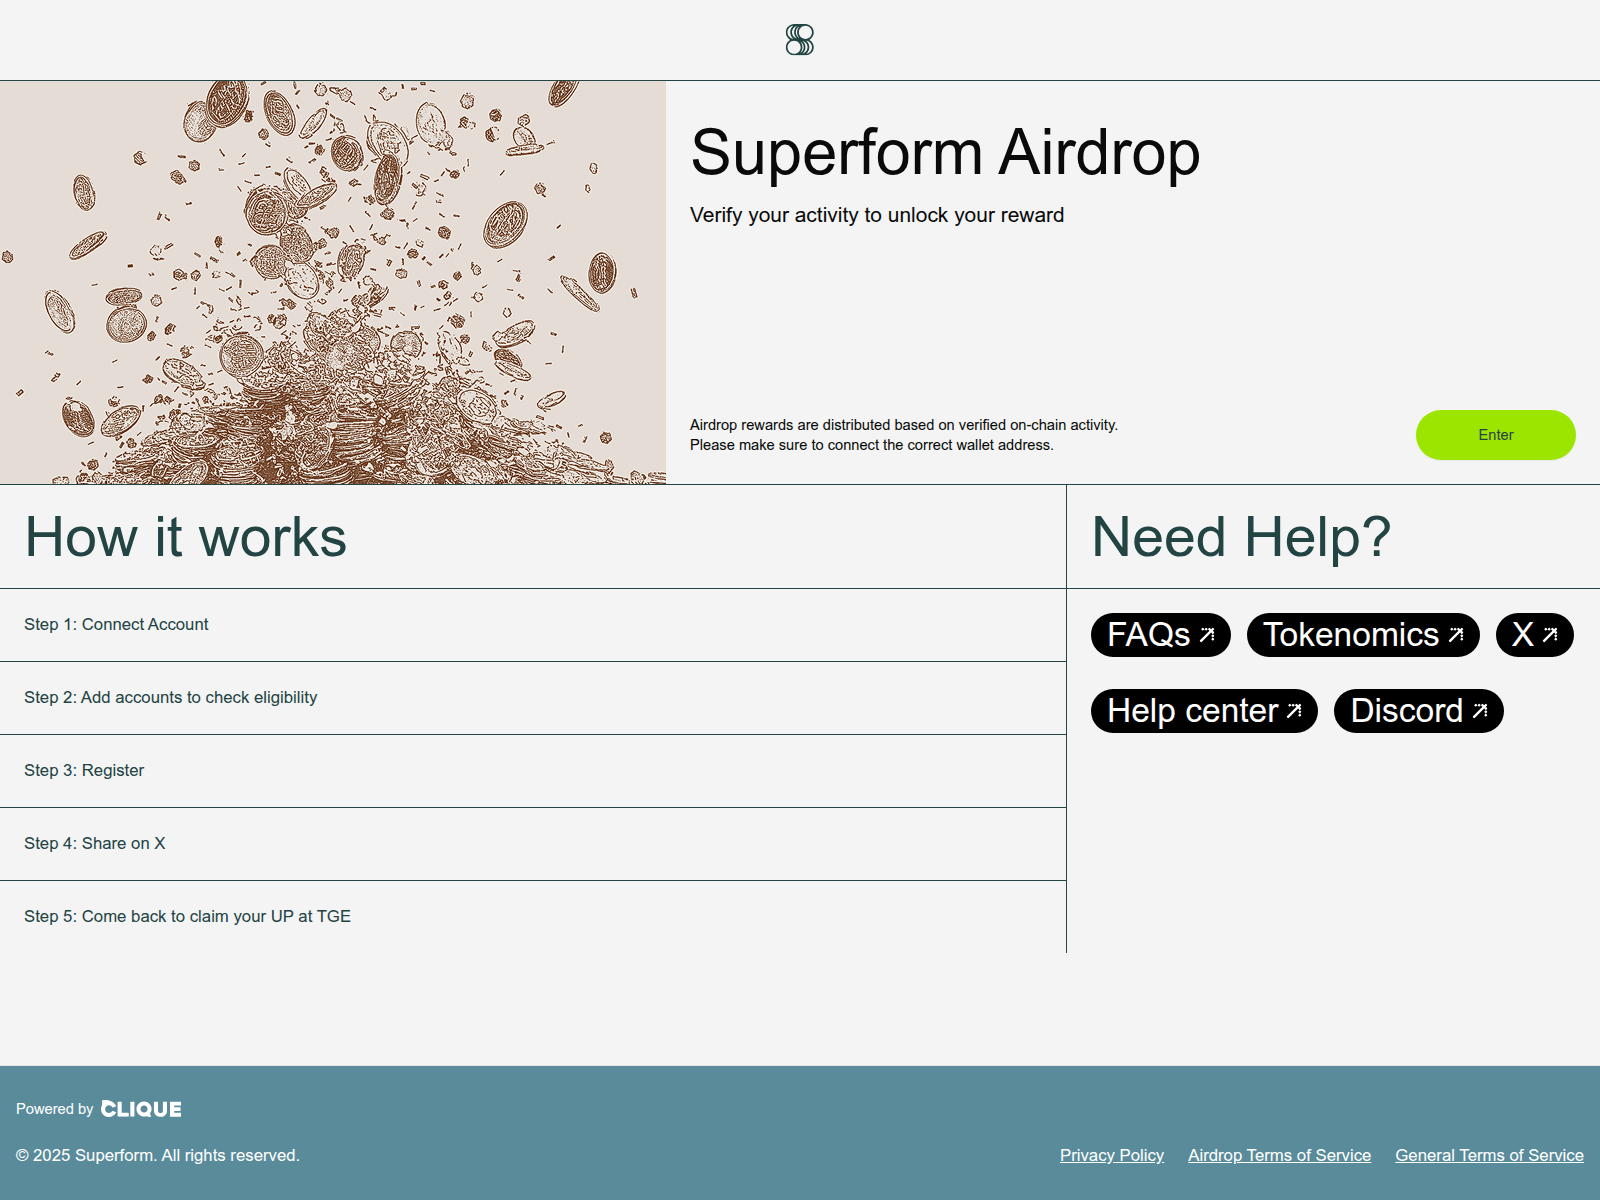Open the X social link pill
1600x1200 pixels.
coord(1534,634)
